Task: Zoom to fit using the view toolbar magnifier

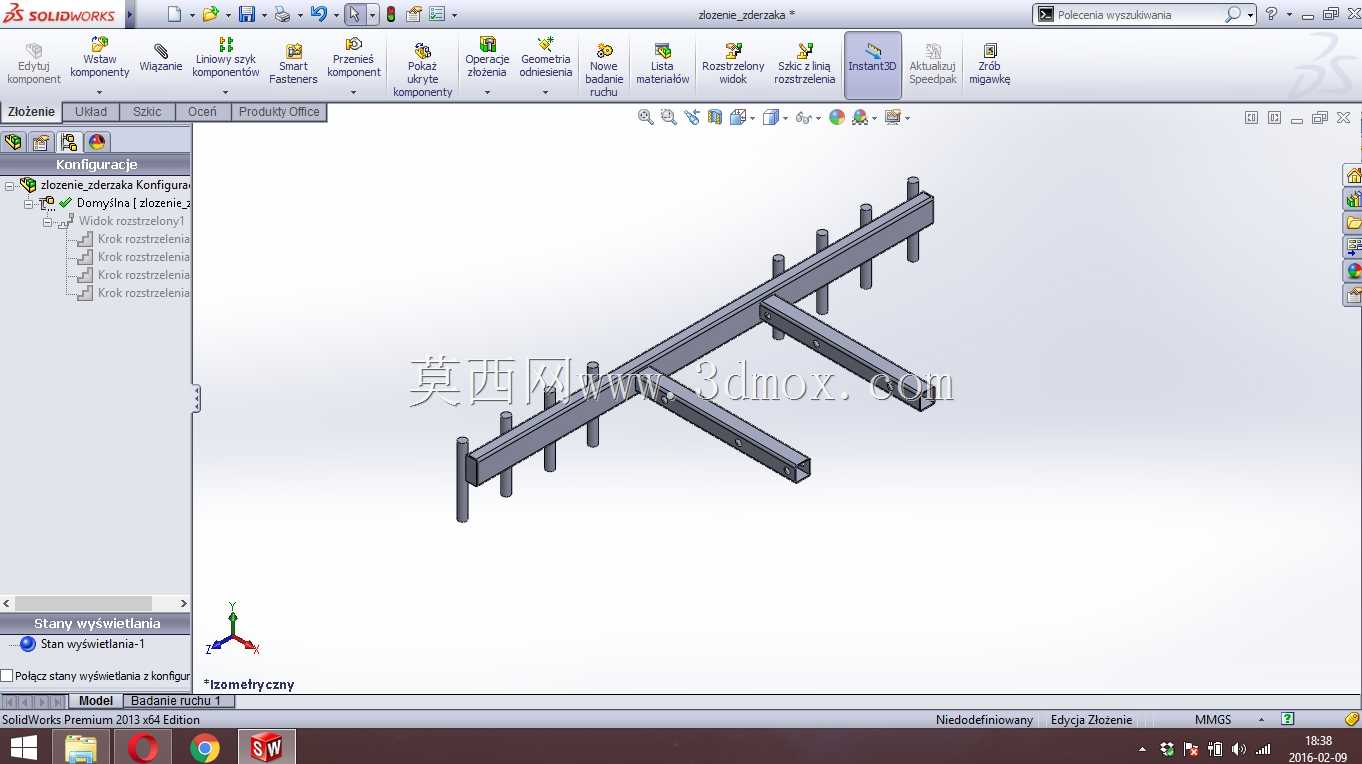Action: tap(646, 117)
